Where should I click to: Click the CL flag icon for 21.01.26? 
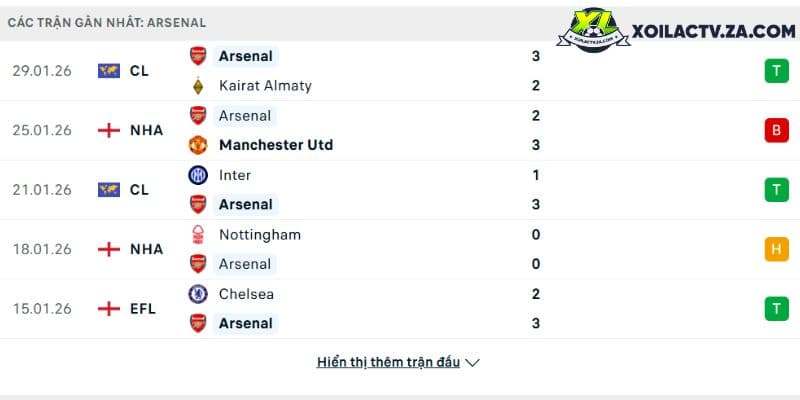[109, 190]
